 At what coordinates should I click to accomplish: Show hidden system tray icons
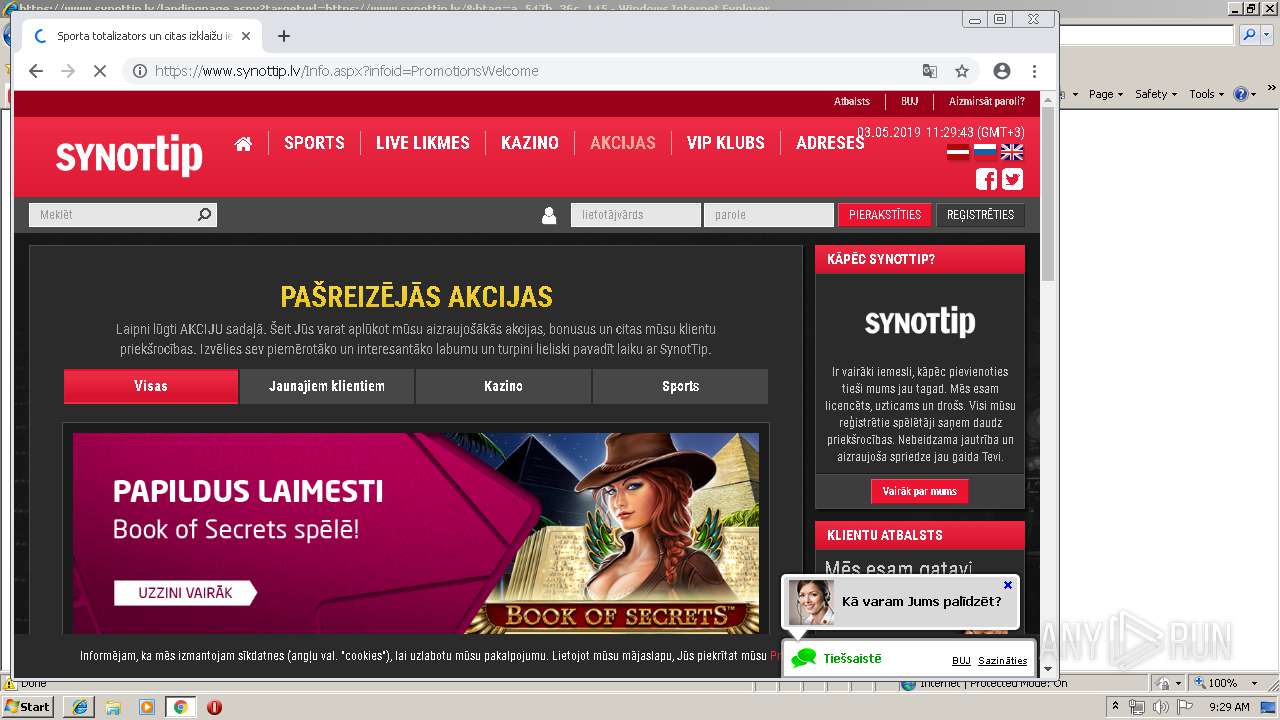(x=1116, y=707)
